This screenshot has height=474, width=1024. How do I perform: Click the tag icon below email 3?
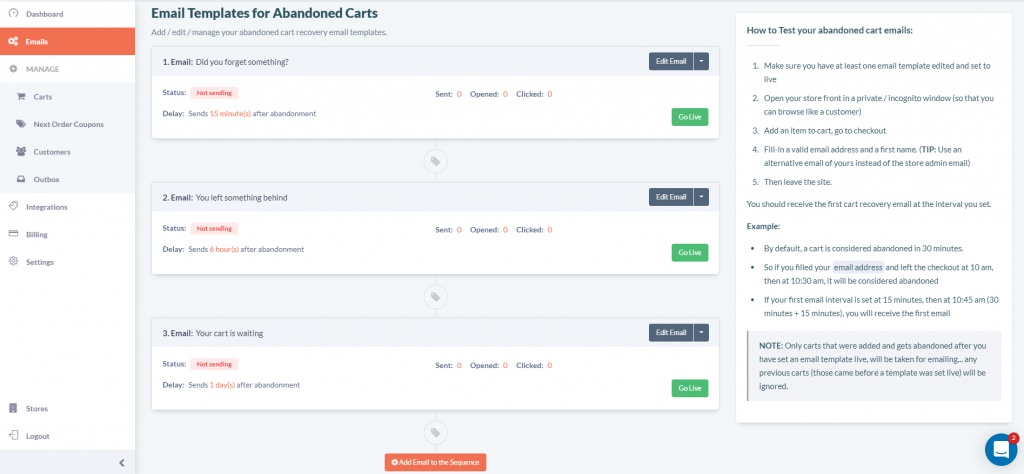(436, 432)
